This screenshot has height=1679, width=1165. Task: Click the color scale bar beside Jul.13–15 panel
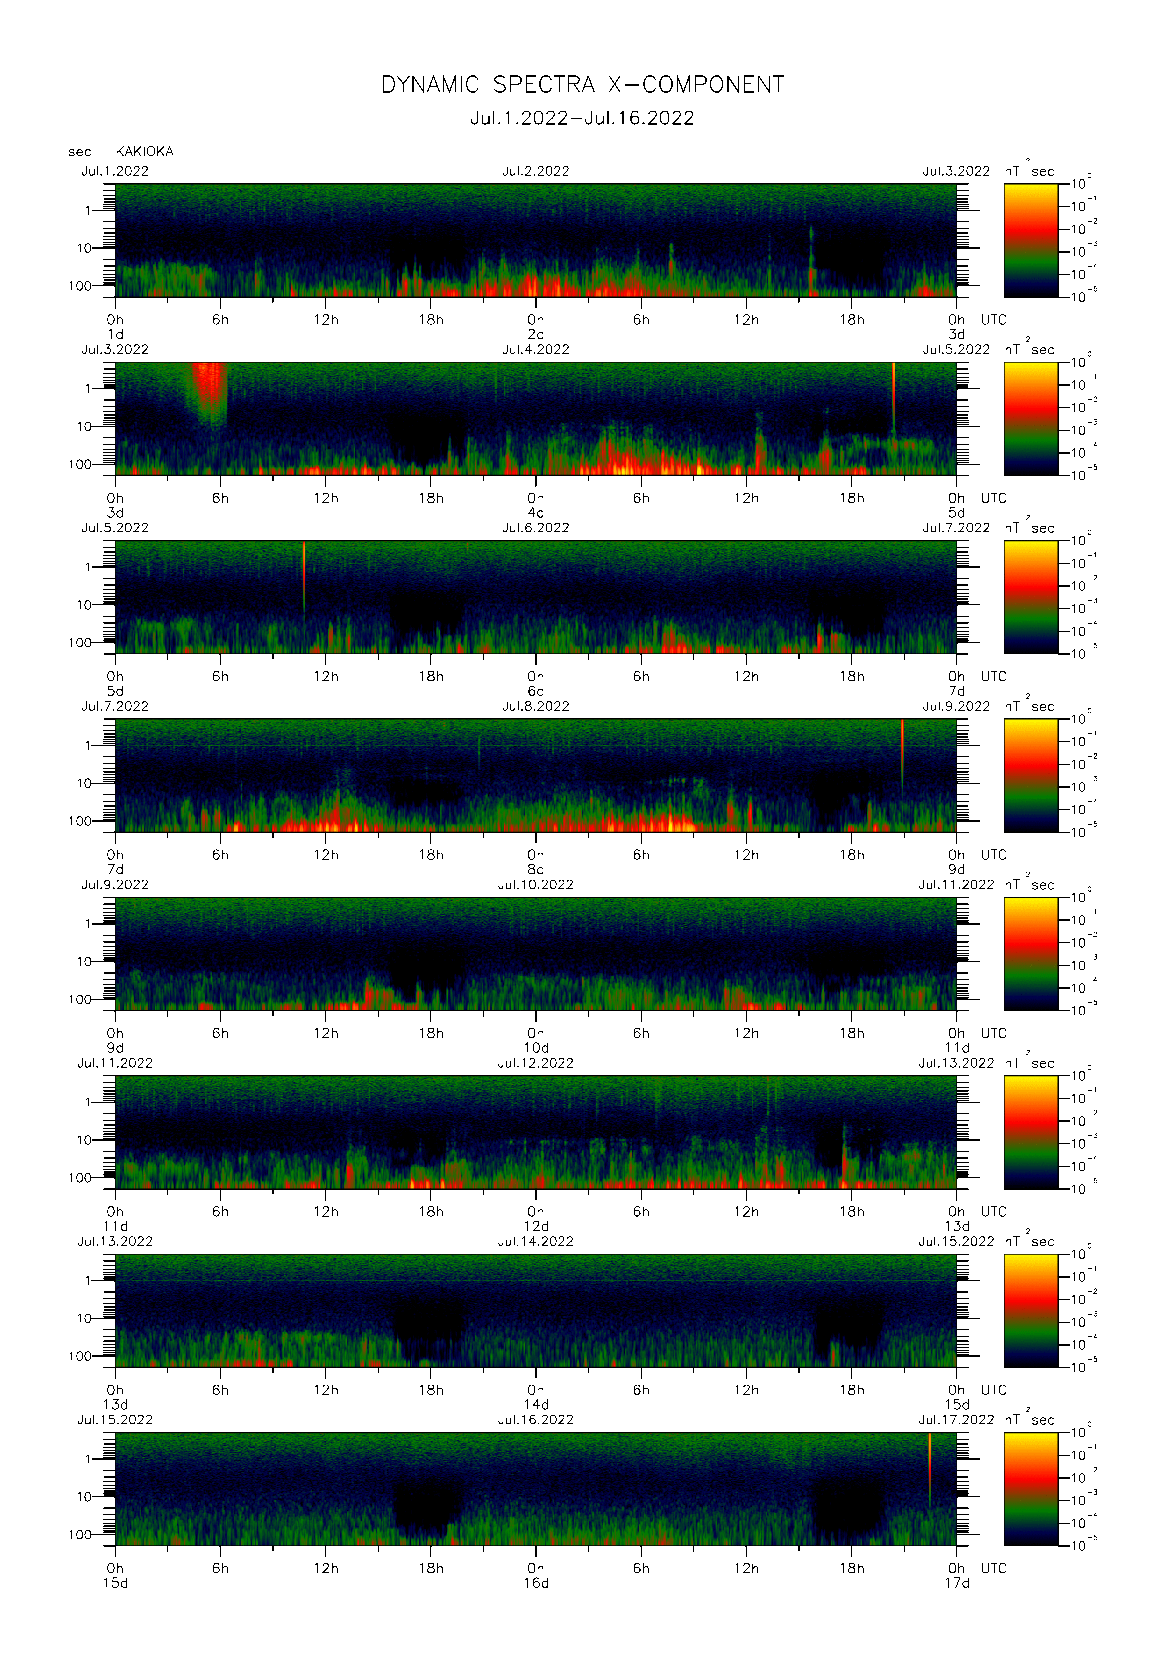coord(1031,1310)
